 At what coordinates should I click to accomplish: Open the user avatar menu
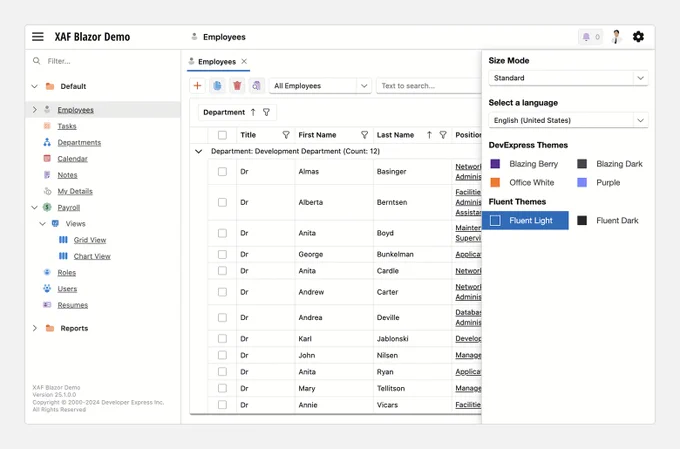pyautogui.click(x=616, y=37)
